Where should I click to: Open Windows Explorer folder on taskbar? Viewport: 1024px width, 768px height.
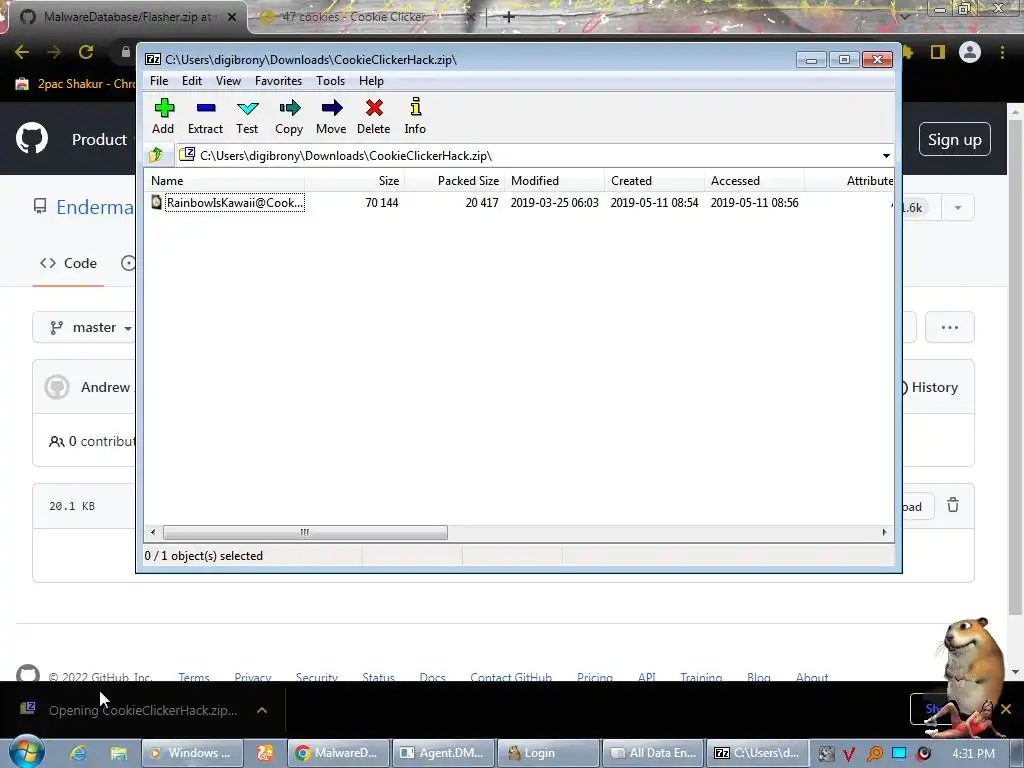click(118, 753)
